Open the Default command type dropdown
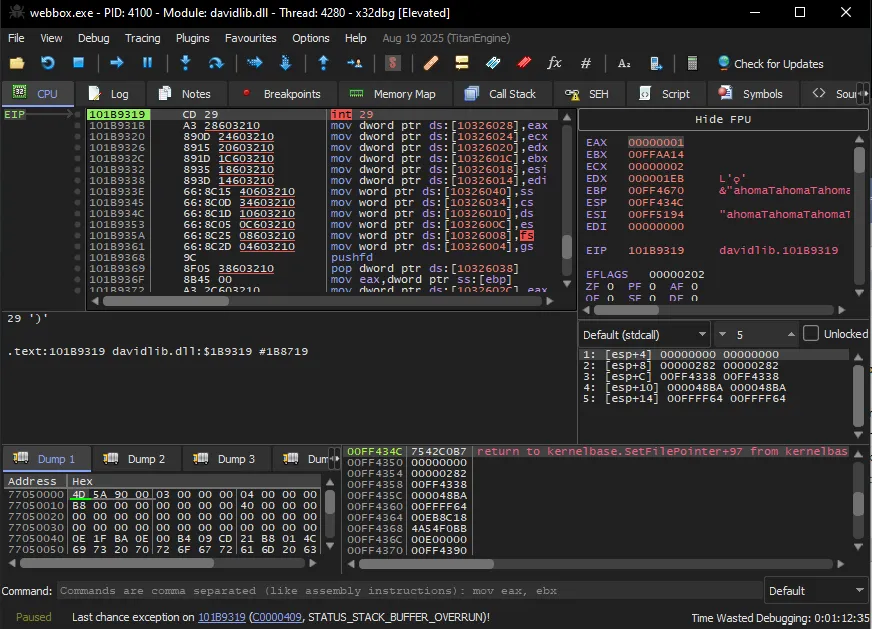The width and height of the screenshot is (872, 629). click(815, 591)
